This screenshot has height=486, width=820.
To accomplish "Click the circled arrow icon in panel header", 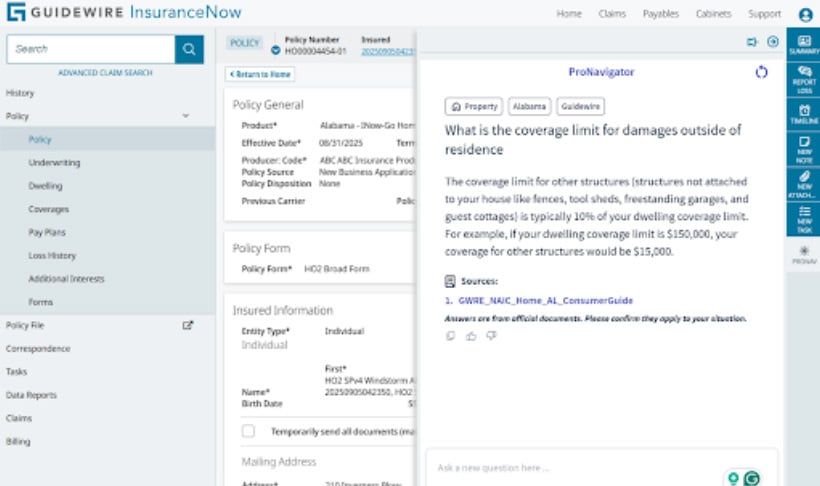I will [772, 42].
